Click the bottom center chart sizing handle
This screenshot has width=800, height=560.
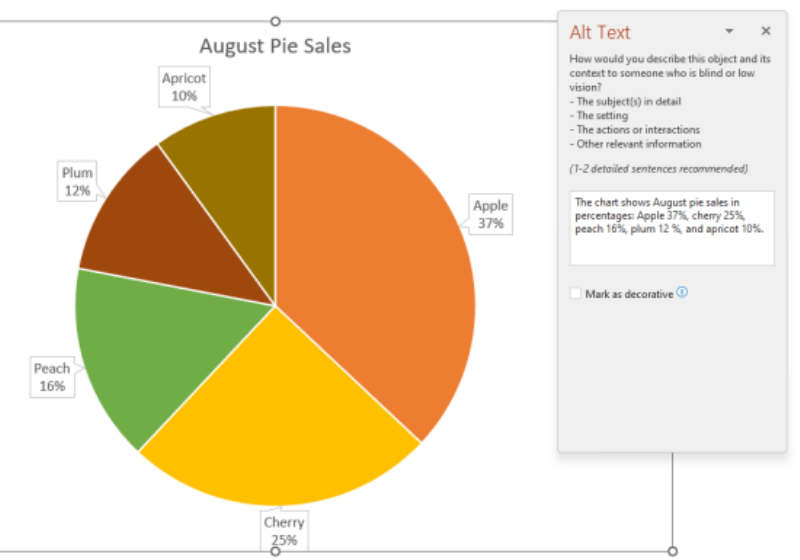tap(276, 551)
